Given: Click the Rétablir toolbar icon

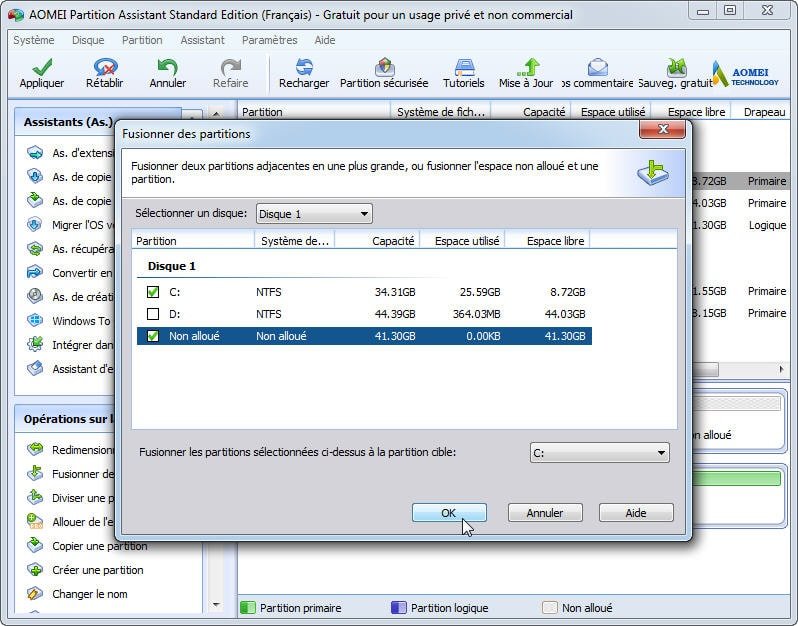Looking at the screenshot, I should coord(105,67).
